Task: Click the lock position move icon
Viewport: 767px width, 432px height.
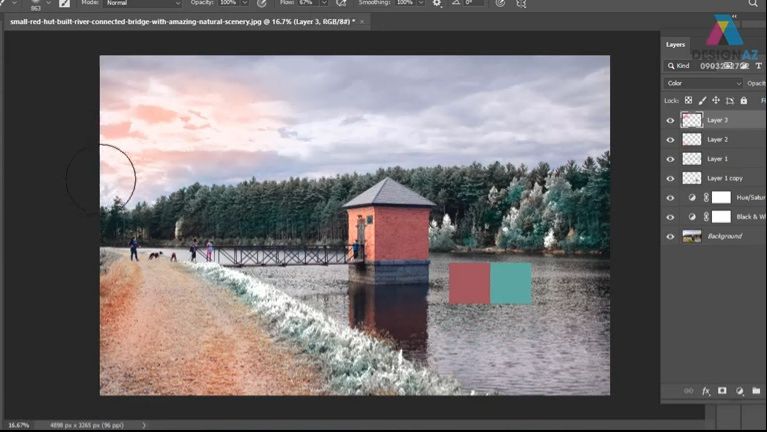Action: [716, 100]
